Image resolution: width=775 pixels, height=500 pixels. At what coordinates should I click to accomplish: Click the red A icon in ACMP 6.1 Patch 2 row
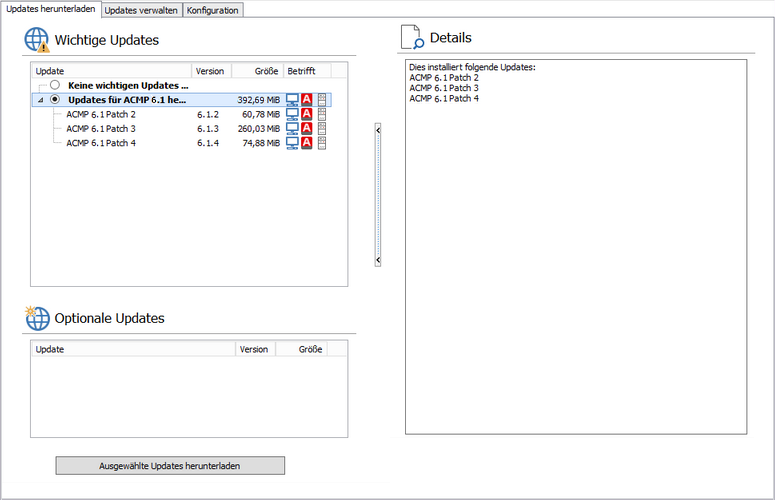pos(307,114)
